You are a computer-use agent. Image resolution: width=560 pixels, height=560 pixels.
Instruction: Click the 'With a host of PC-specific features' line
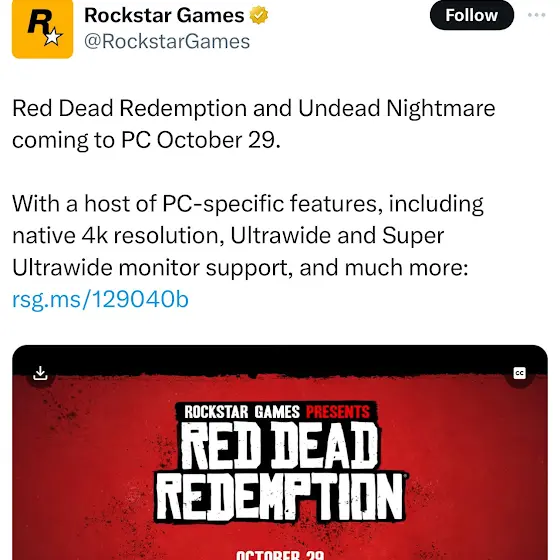(x=248, y=204)
